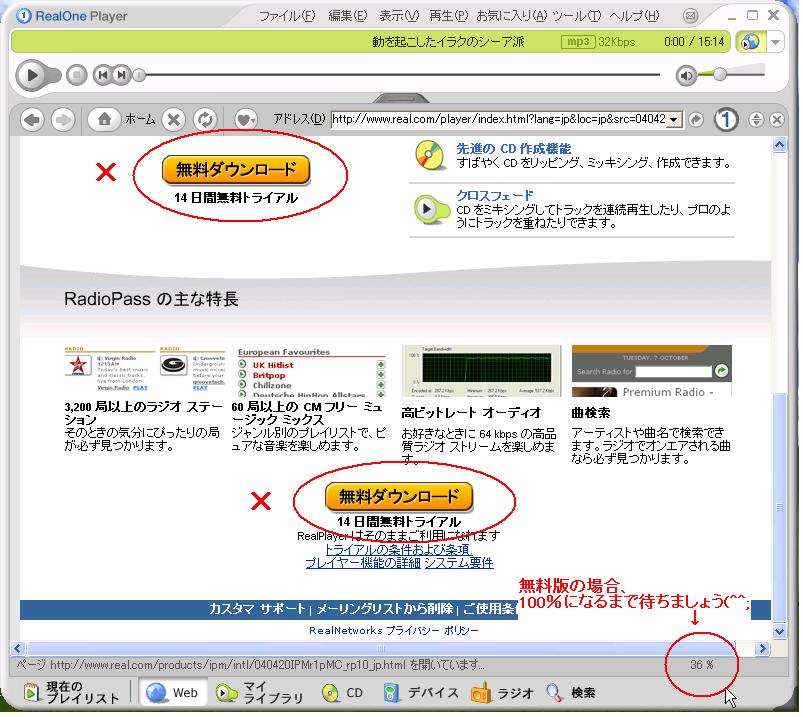Click the lower 無料ダウンロード button
This screenshot has height=717, width=803.
[399, 496]
